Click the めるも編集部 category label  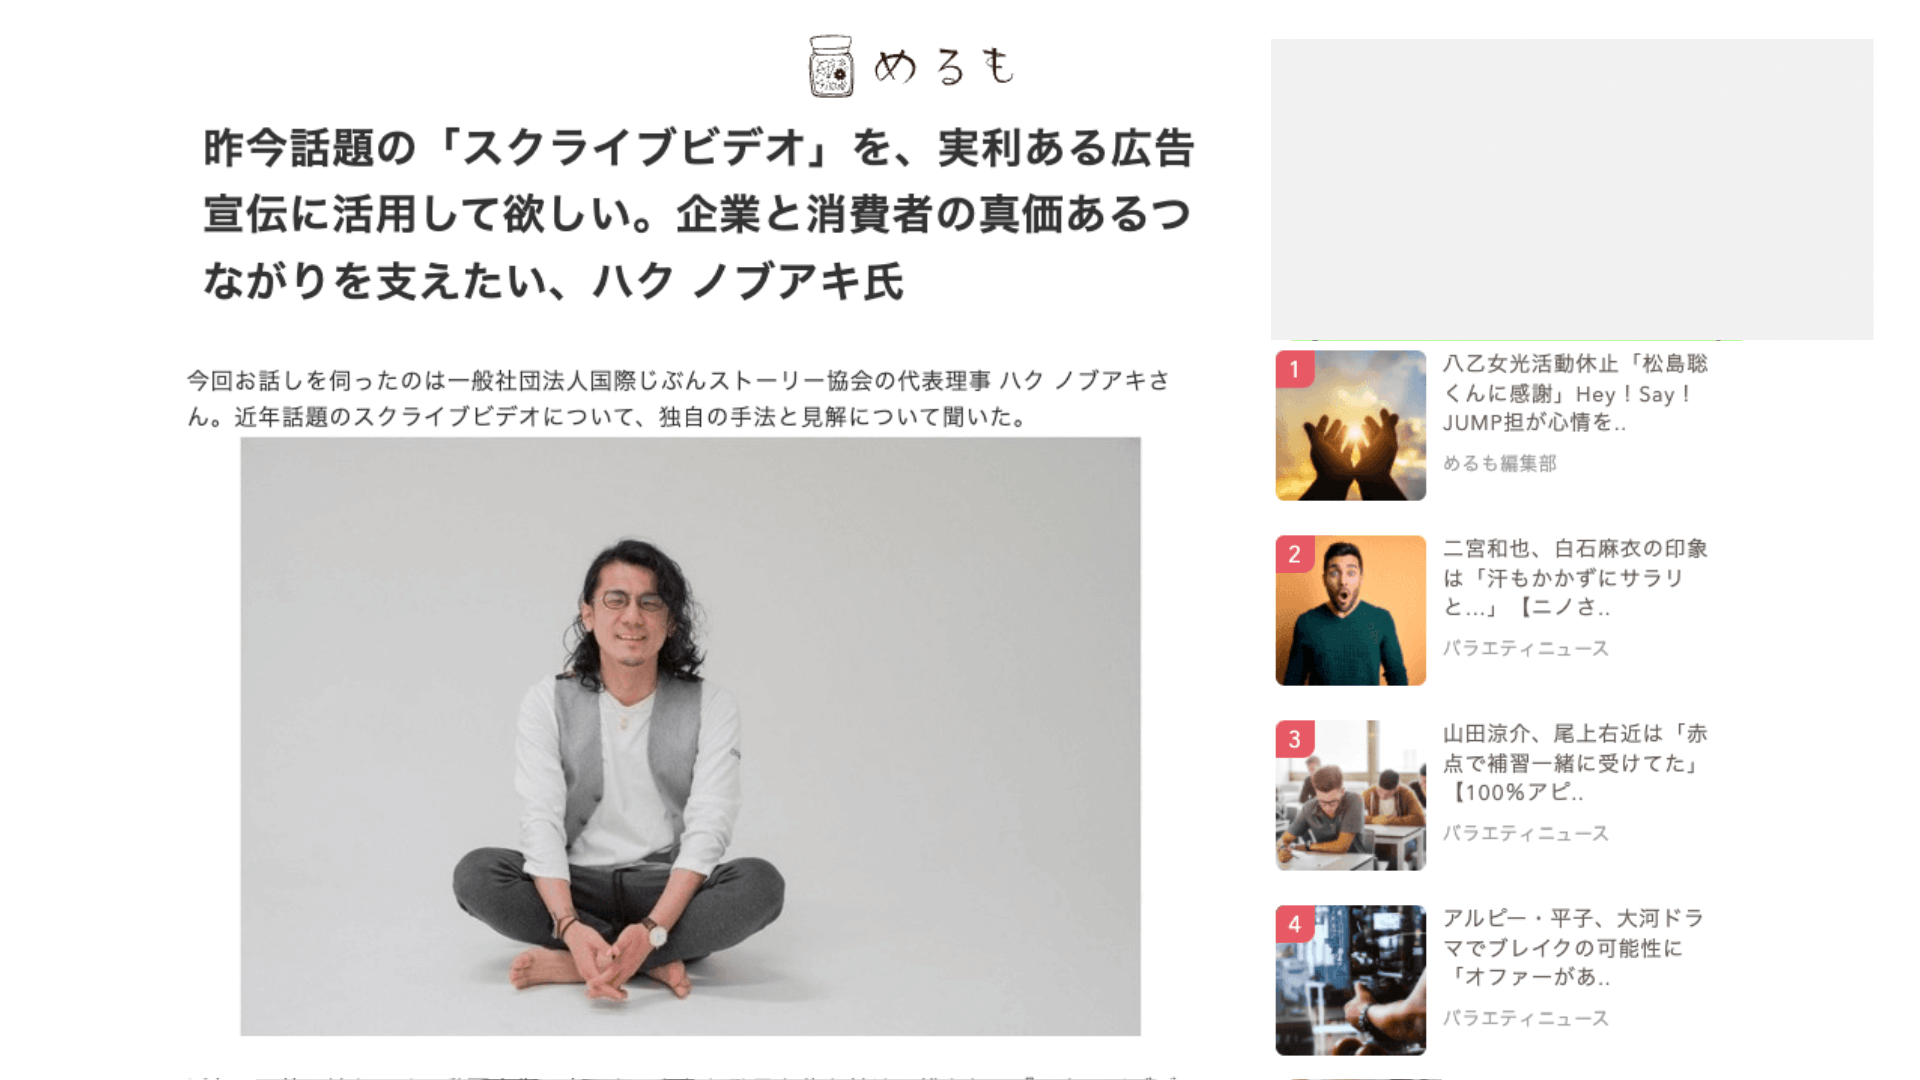click(x=1499, y=463)
